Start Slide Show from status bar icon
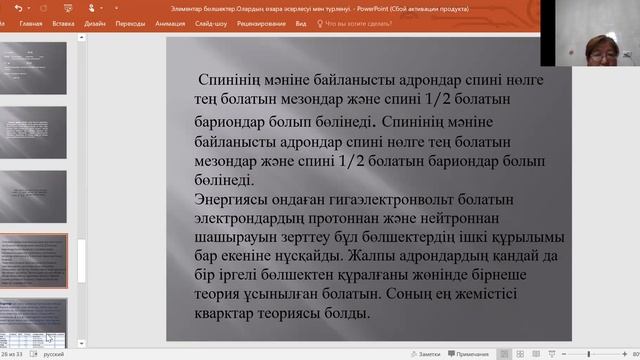 [552, 354]
